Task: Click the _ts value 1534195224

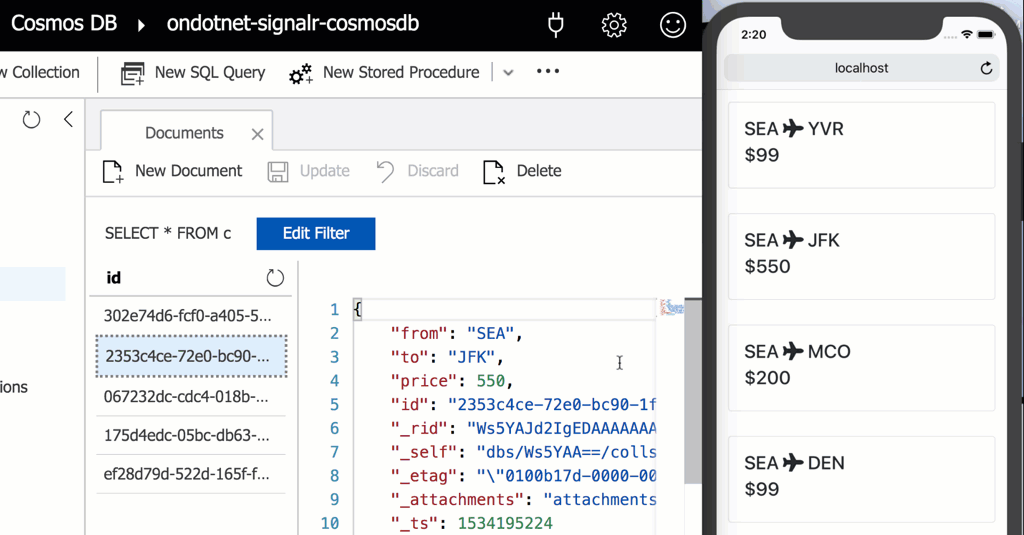Action: tap(505, 523)
